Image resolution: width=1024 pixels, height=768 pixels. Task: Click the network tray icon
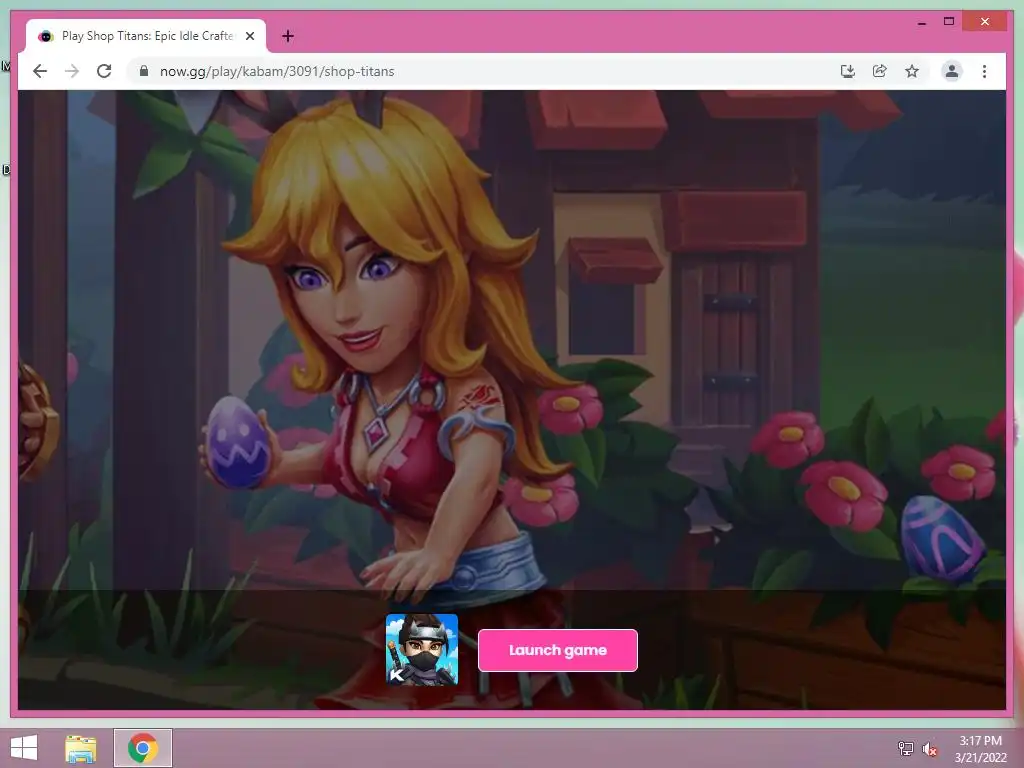coord(905,748)
